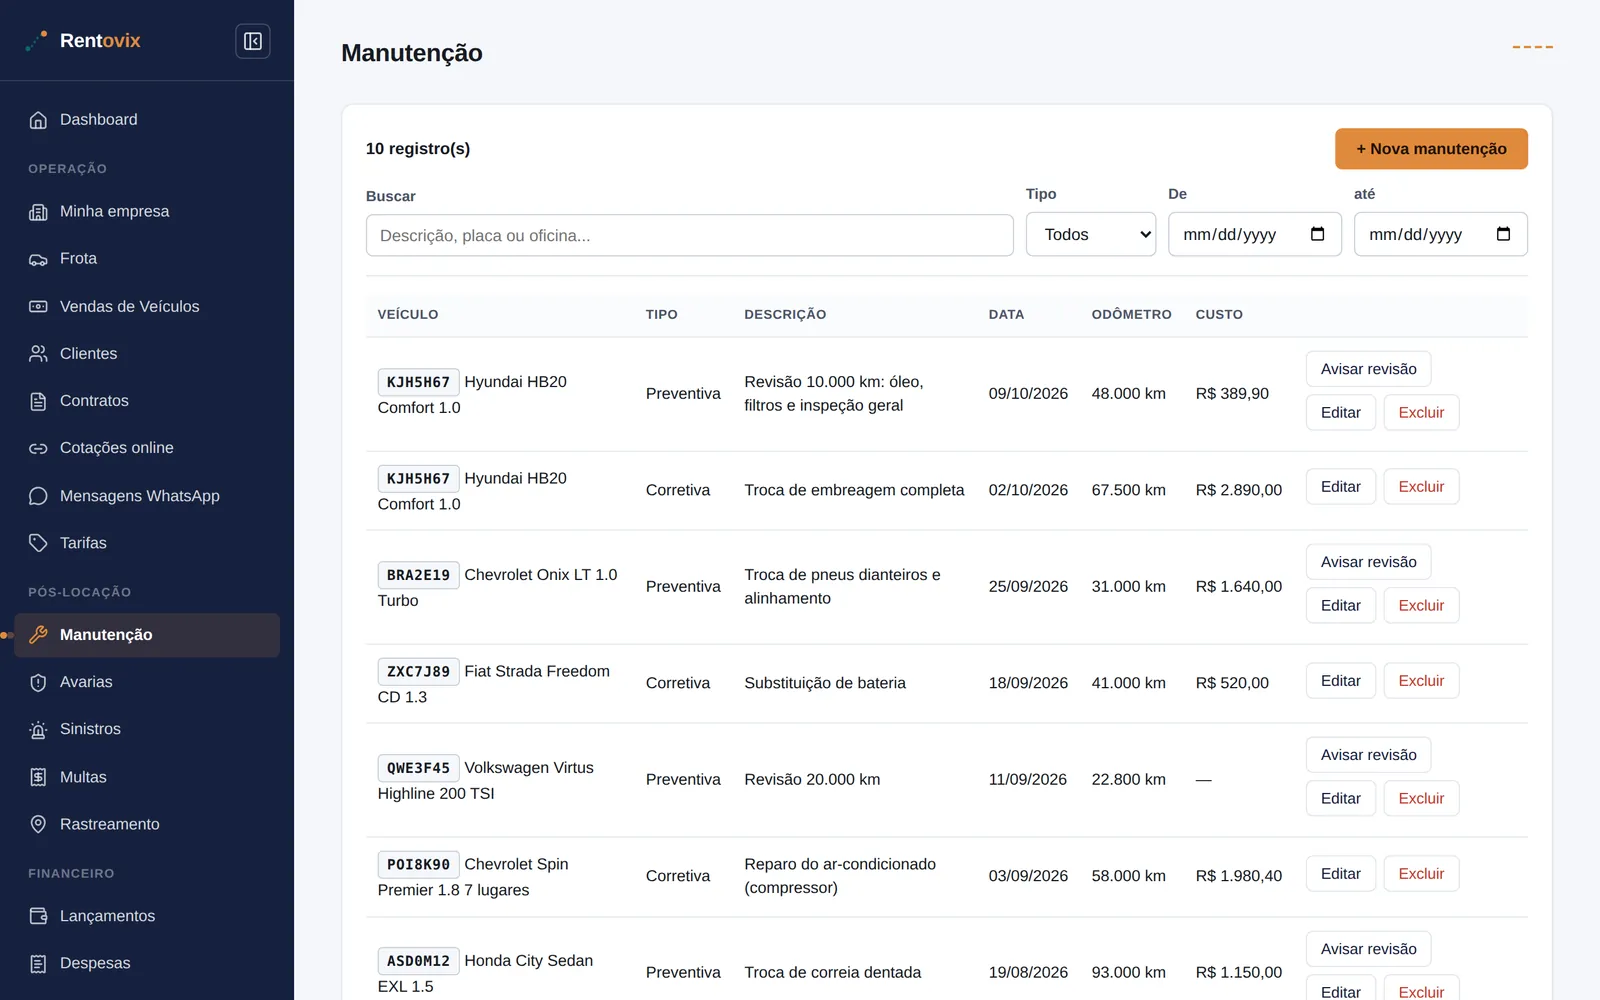The width and height of the screenshot is (1600, 1000).
Task: Open Contratos menu item
Action: click(147, 401)
